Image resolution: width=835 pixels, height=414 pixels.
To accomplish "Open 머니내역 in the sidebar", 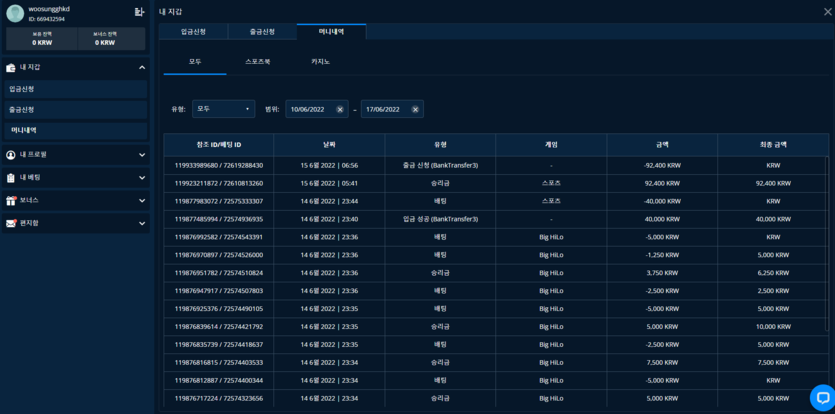I will pos(75,130).
